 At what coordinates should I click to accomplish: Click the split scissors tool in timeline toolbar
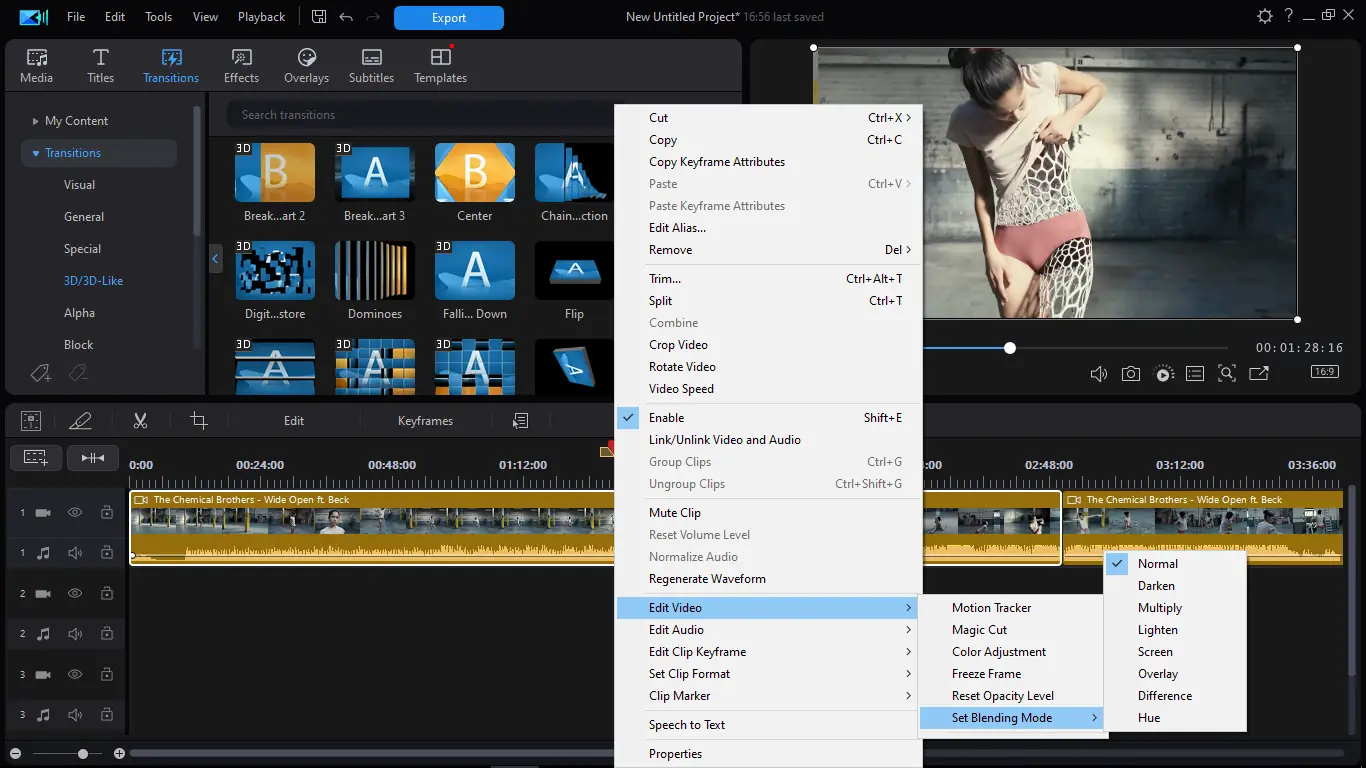140,421
